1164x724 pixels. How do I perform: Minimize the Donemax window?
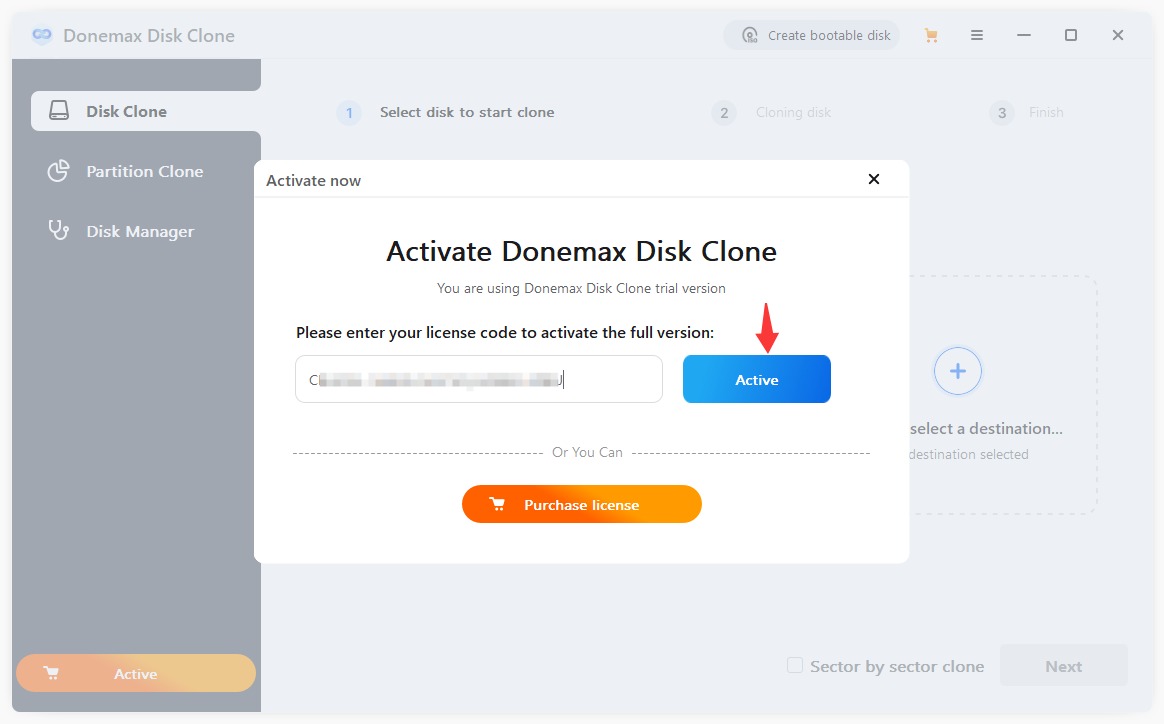click(1024, 35)
